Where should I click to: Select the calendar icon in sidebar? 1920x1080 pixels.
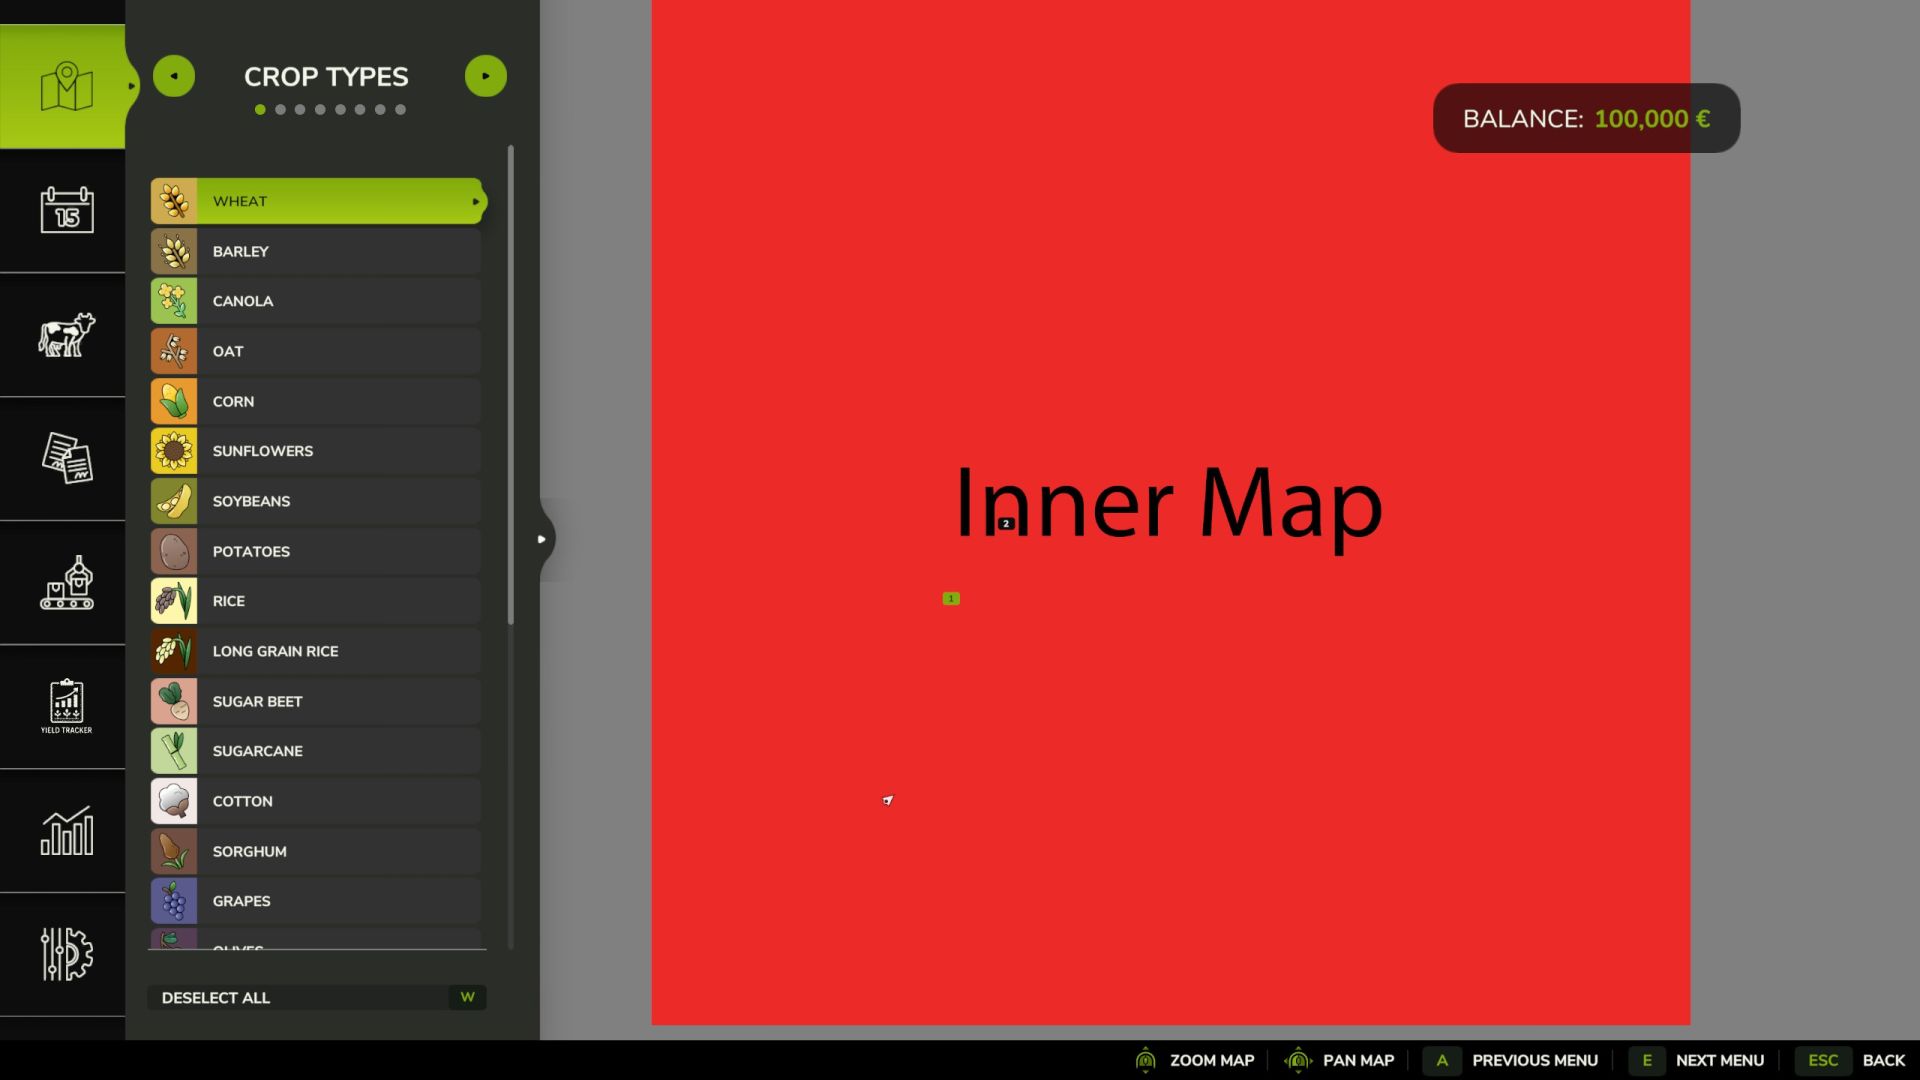point(63,212)
